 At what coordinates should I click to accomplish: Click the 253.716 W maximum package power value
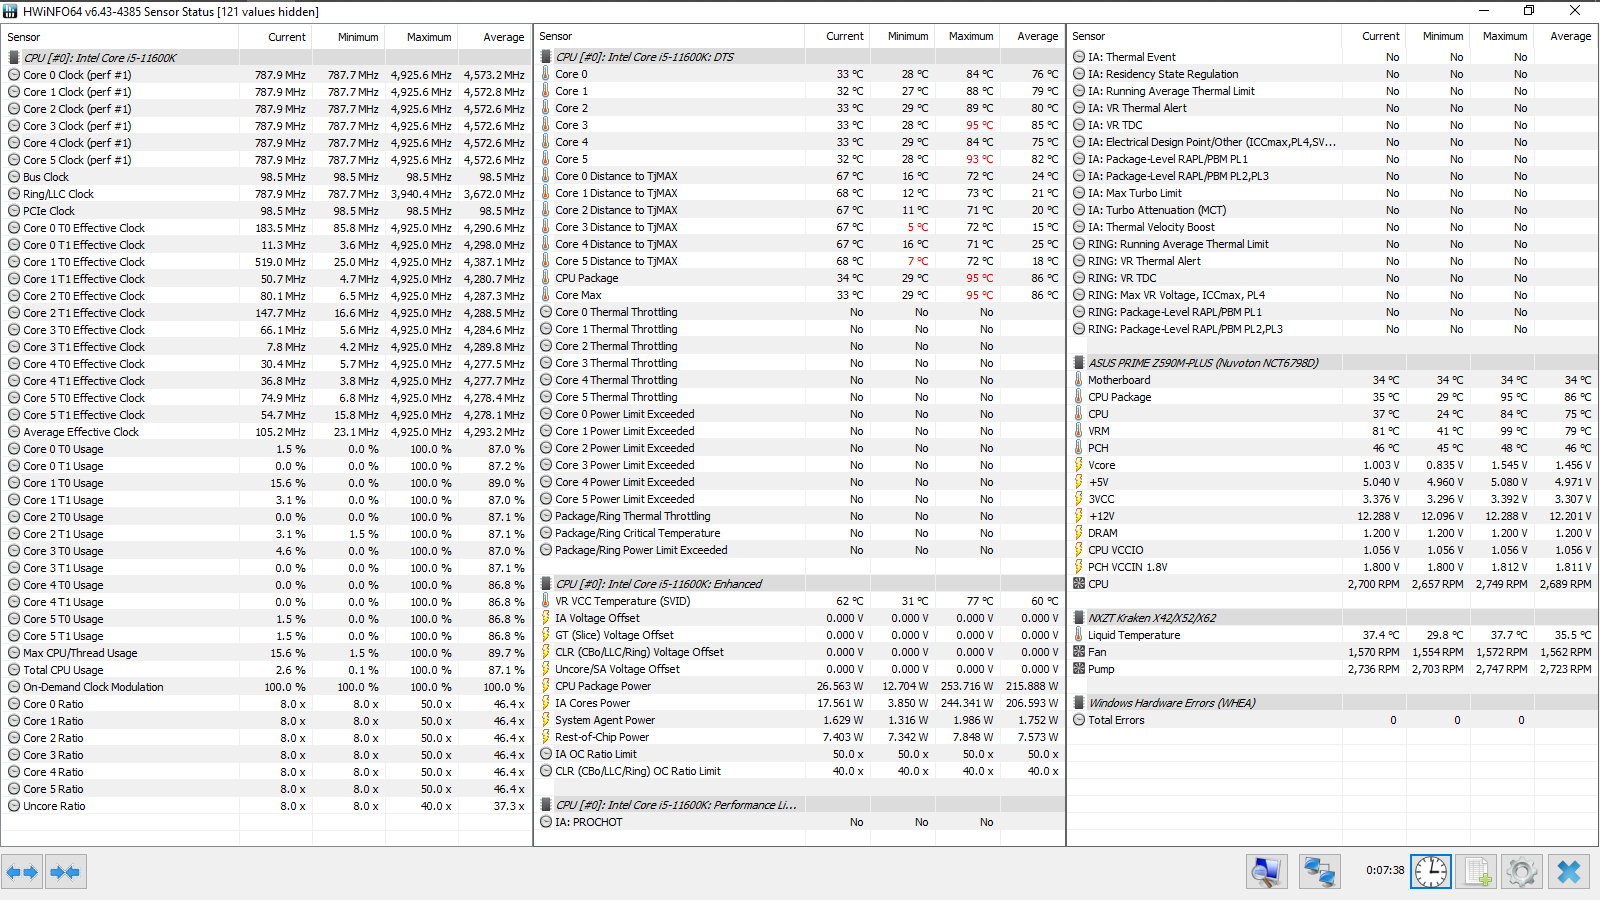click(x=967, y=686)
